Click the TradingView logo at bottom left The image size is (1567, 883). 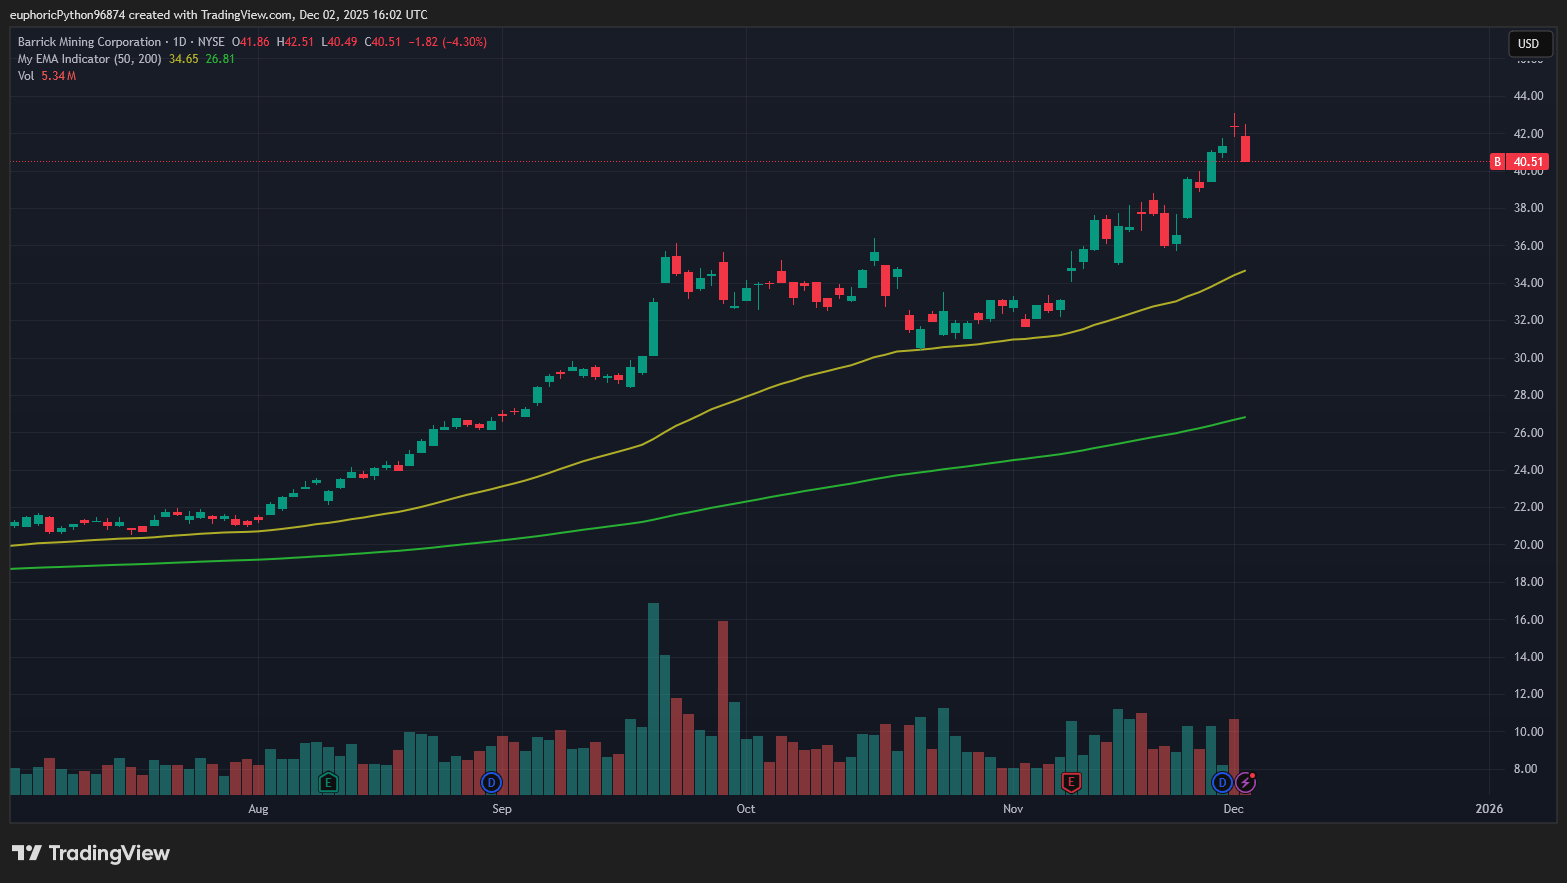[x=90, y=853]
